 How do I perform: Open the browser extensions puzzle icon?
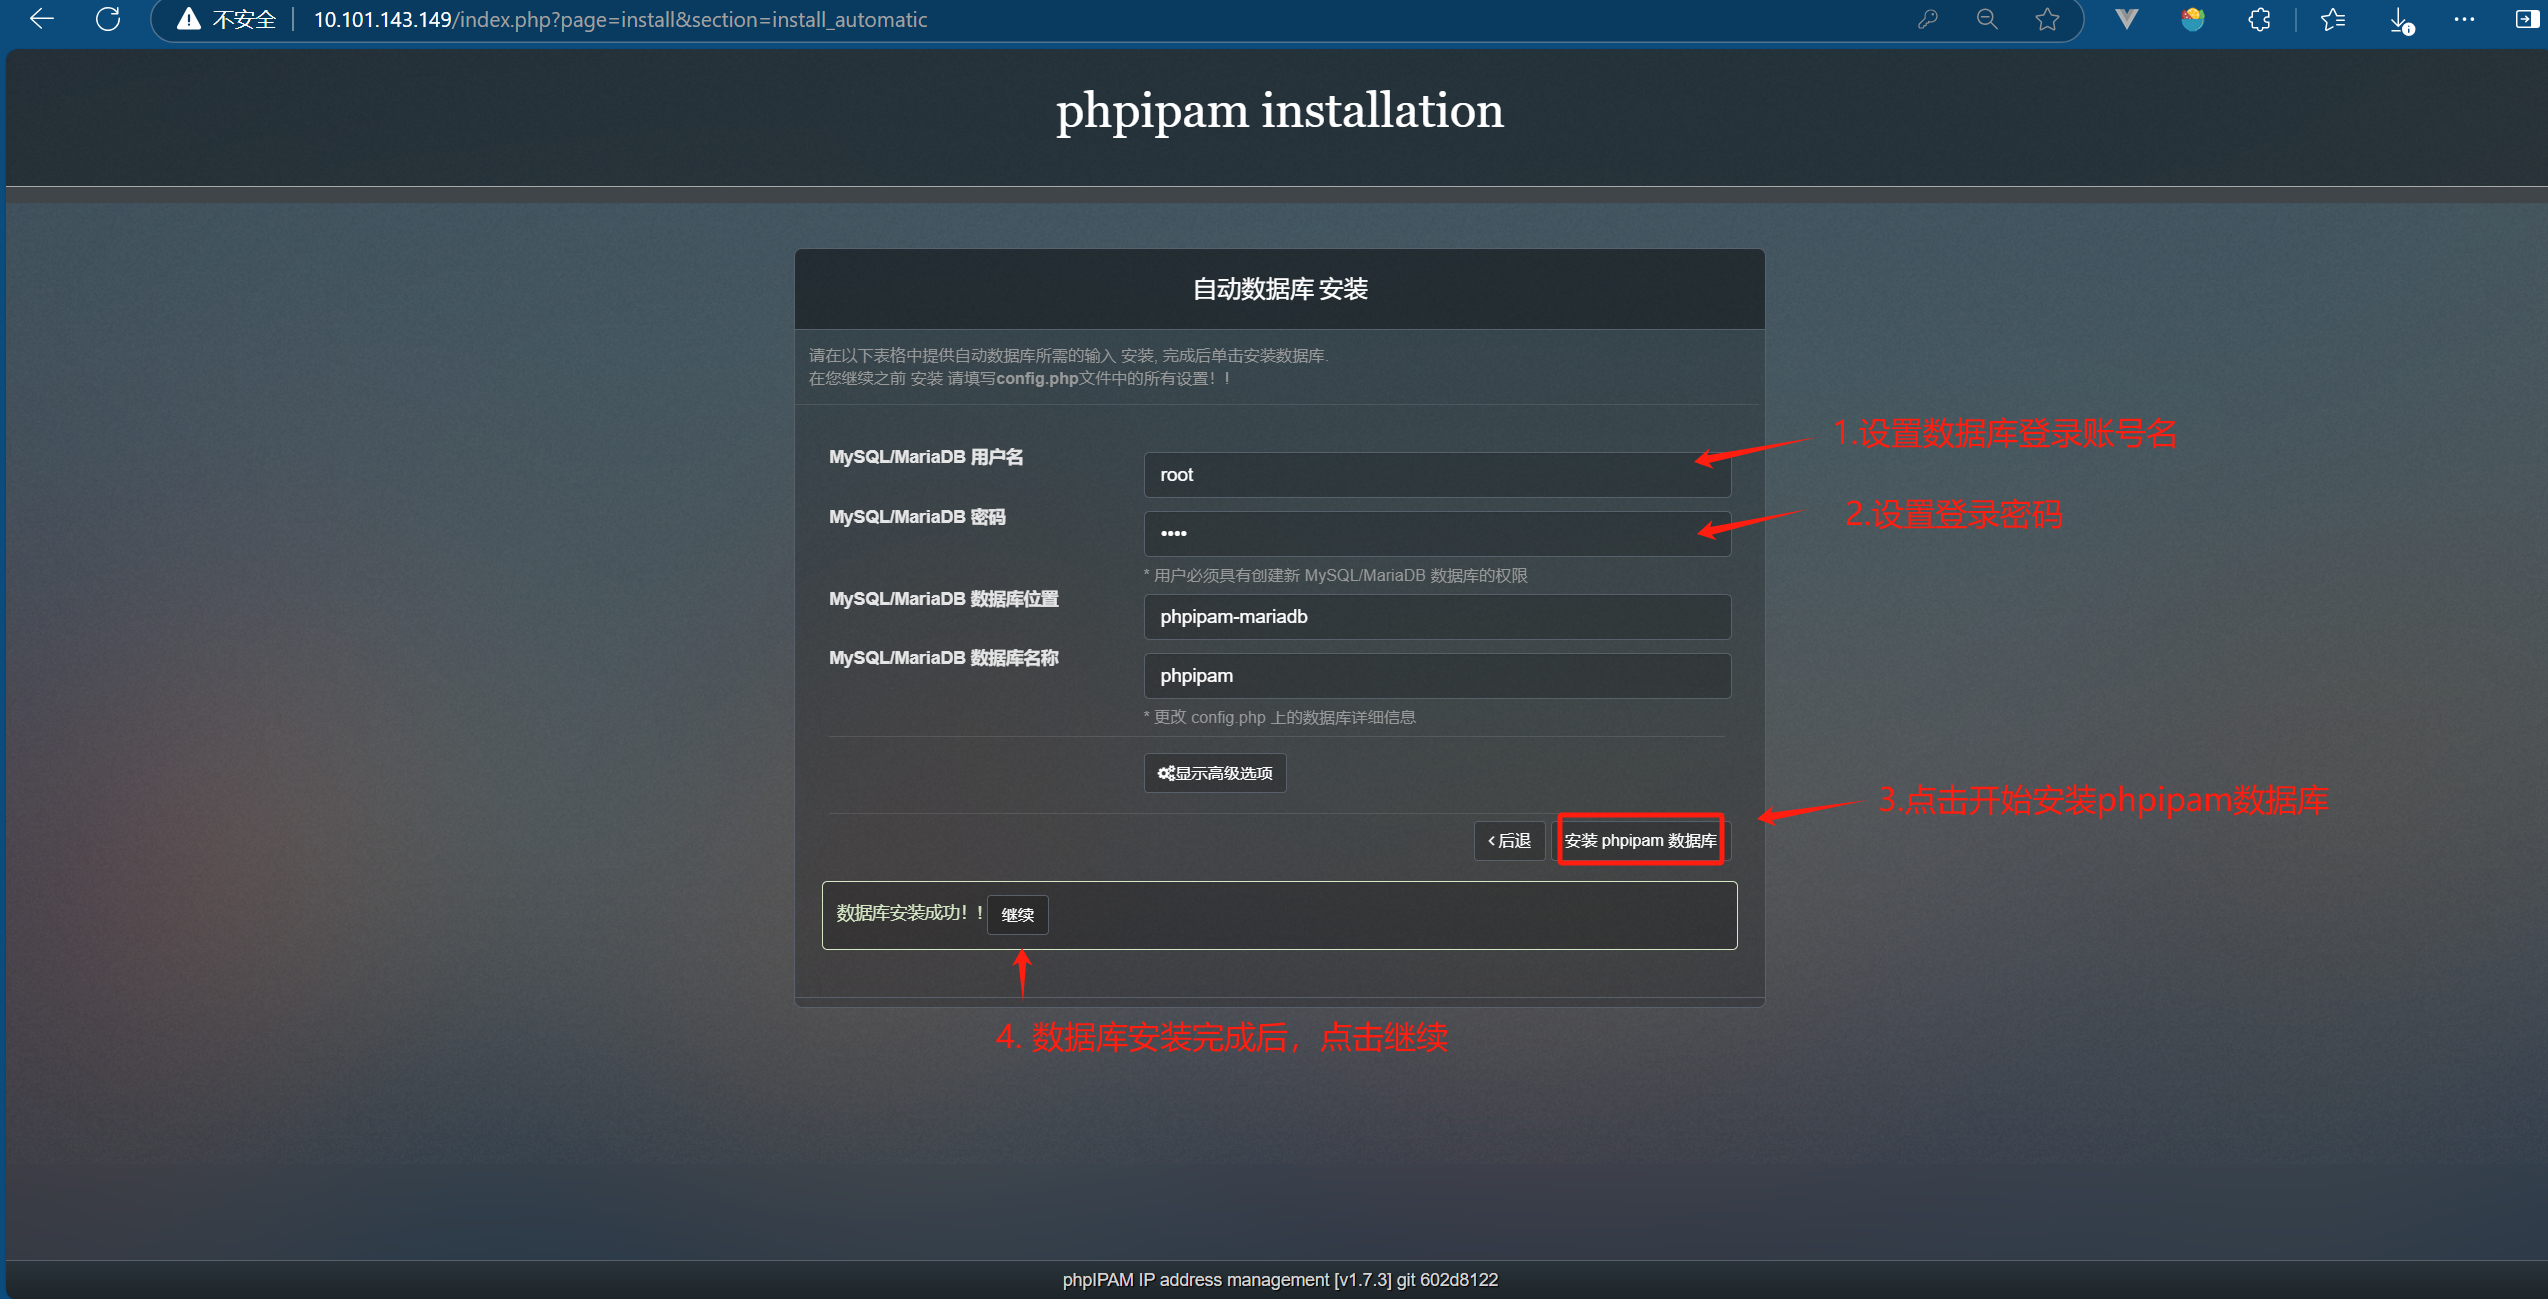coord(2258,19)
